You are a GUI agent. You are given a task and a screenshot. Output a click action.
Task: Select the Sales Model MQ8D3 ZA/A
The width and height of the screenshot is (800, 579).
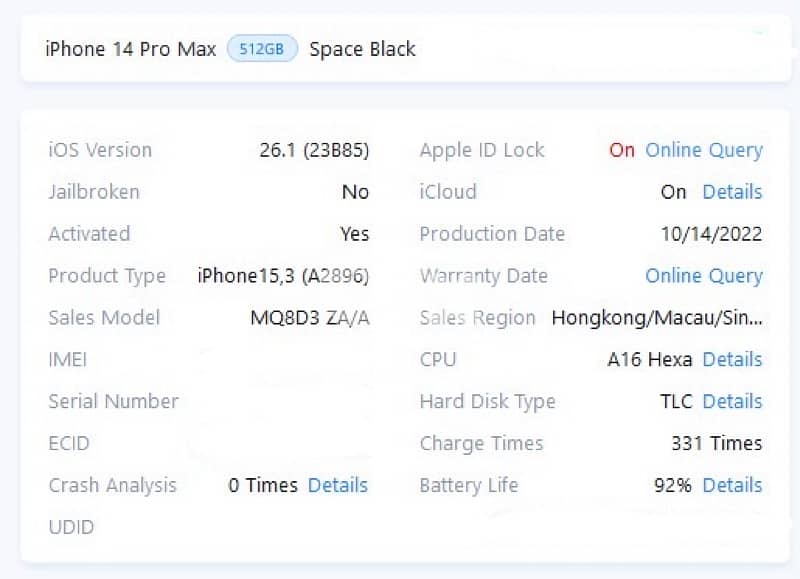pyautogui.click(x=311, y=318)
